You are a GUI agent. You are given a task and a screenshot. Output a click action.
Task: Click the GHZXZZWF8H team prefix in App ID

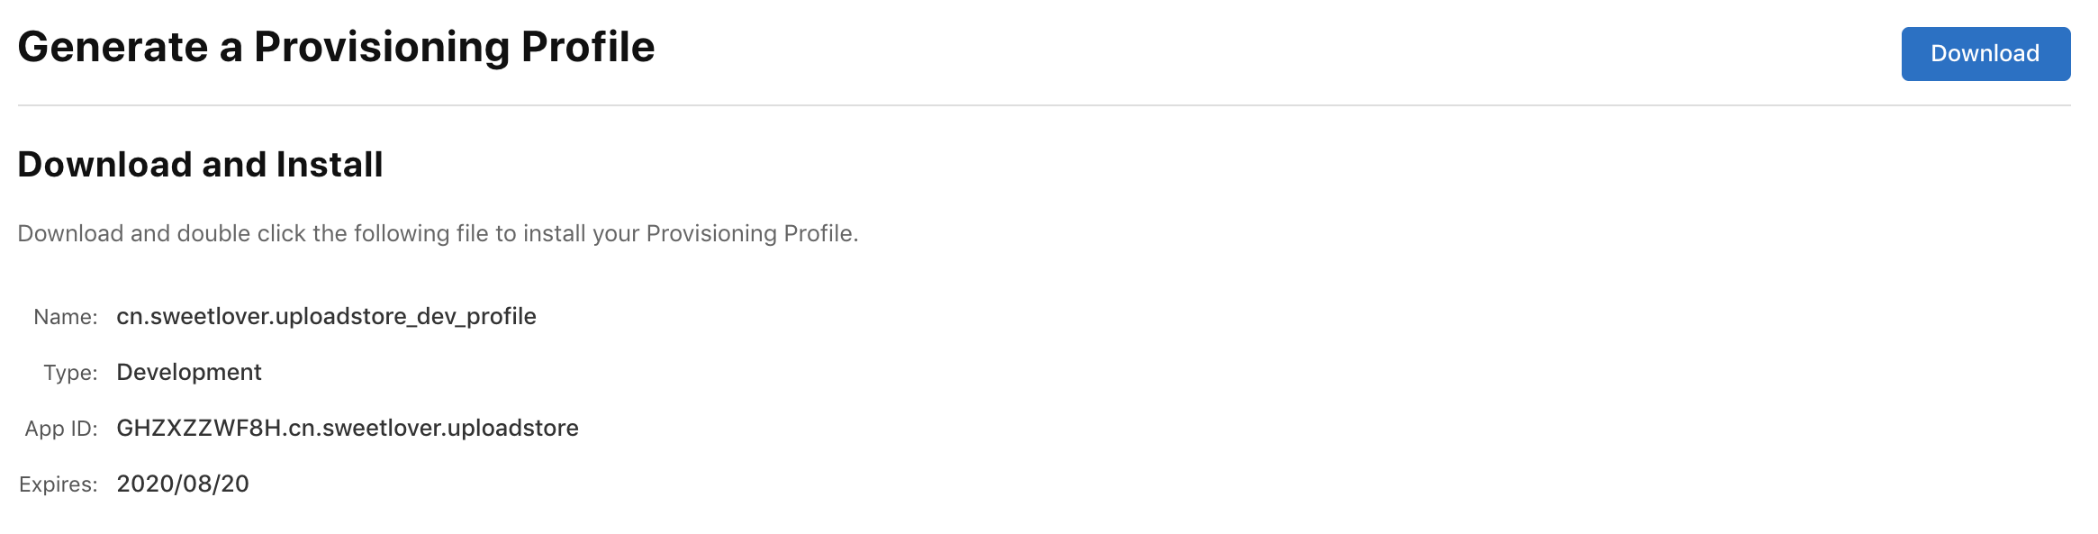point(199,428)
